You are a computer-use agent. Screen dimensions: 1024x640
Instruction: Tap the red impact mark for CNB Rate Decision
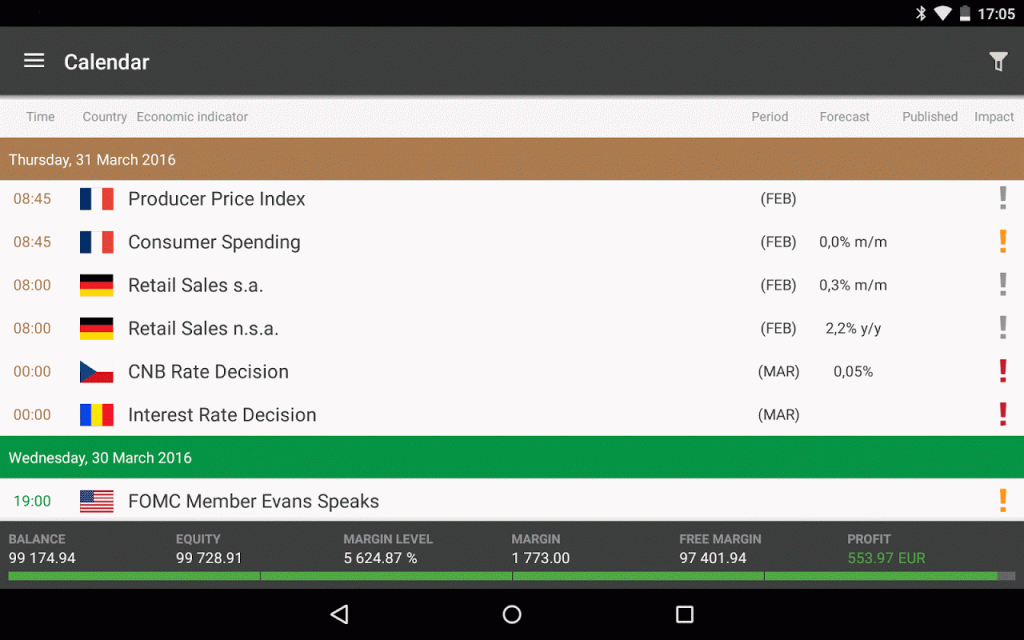(x=1003, y=370)
